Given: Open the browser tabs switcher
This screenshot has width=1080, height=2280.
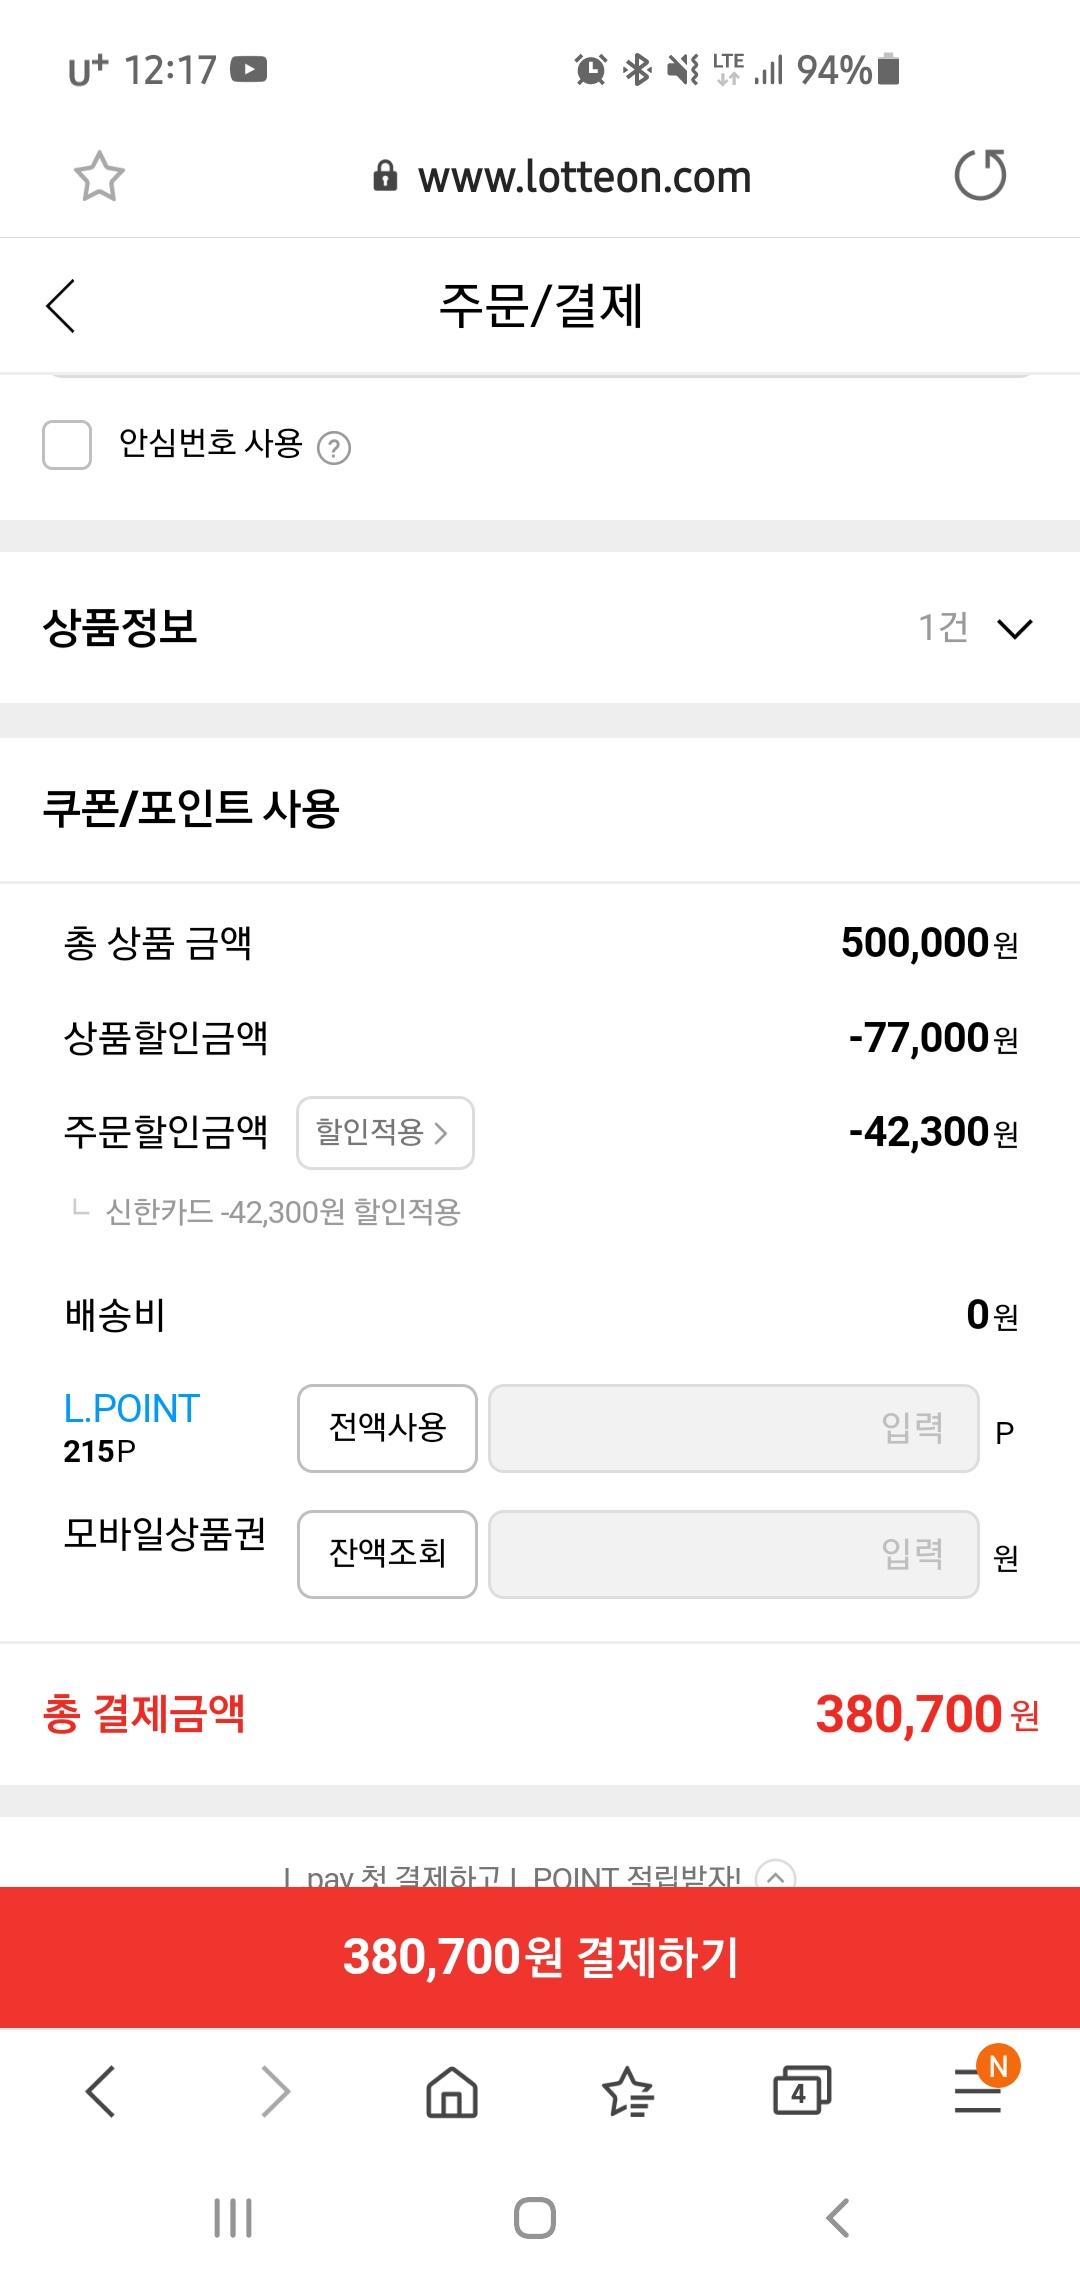Looking at the screenshot, I should click(x=801, y=2091).
